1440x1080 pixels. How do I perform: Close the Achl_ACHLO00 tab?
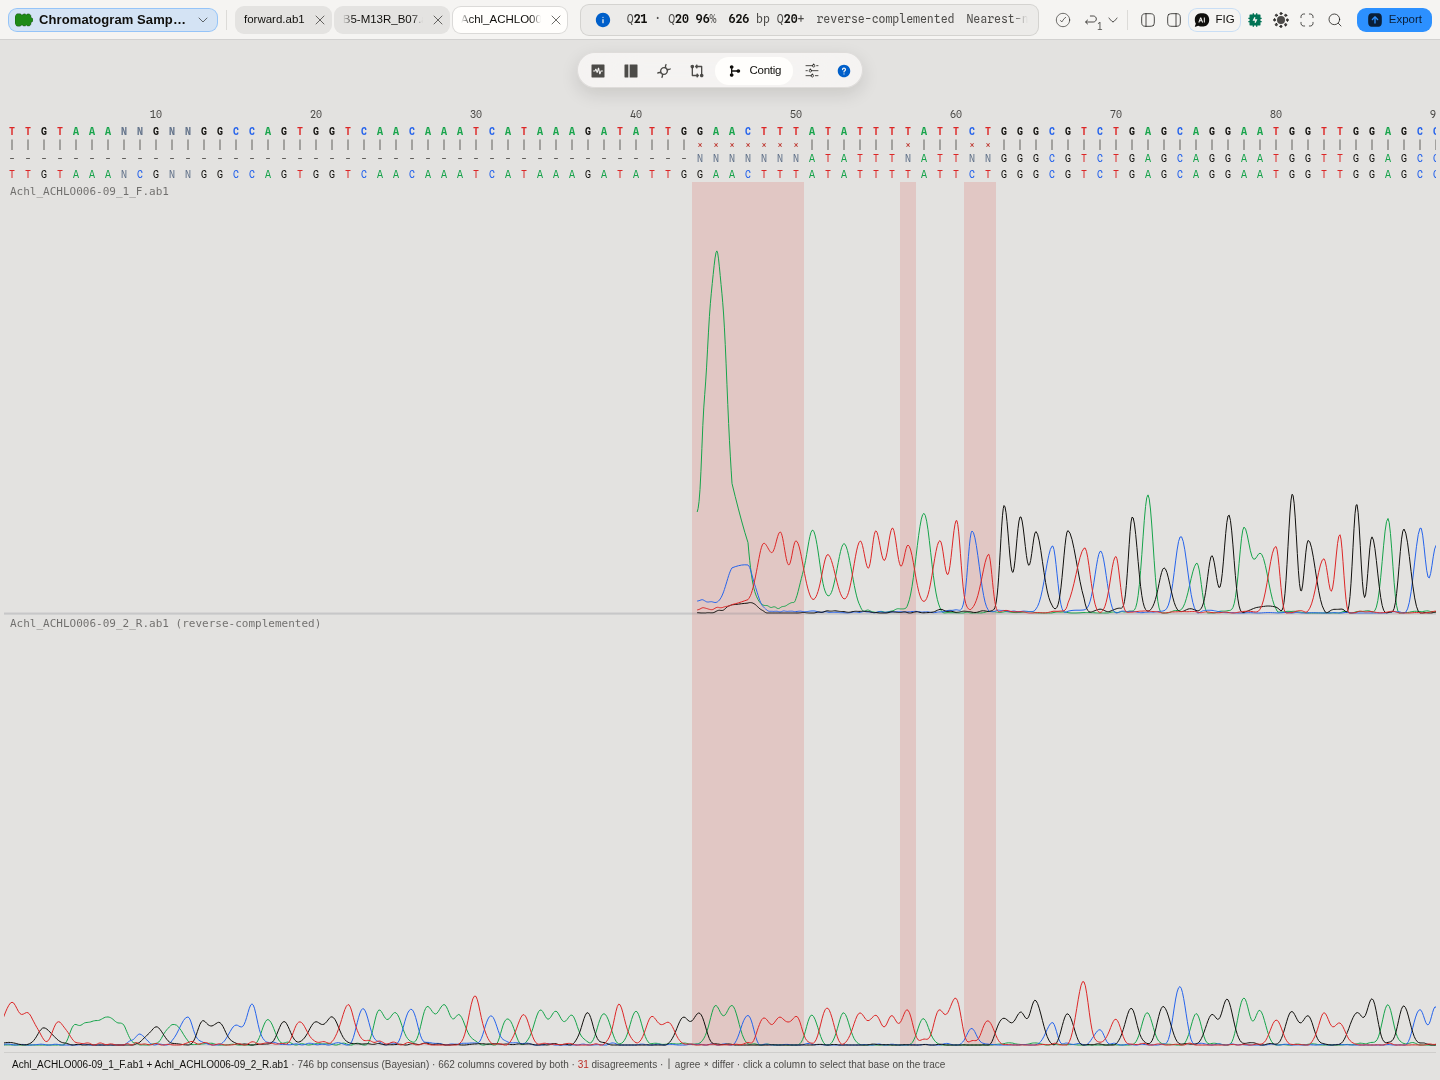click(x=556, y=20)
